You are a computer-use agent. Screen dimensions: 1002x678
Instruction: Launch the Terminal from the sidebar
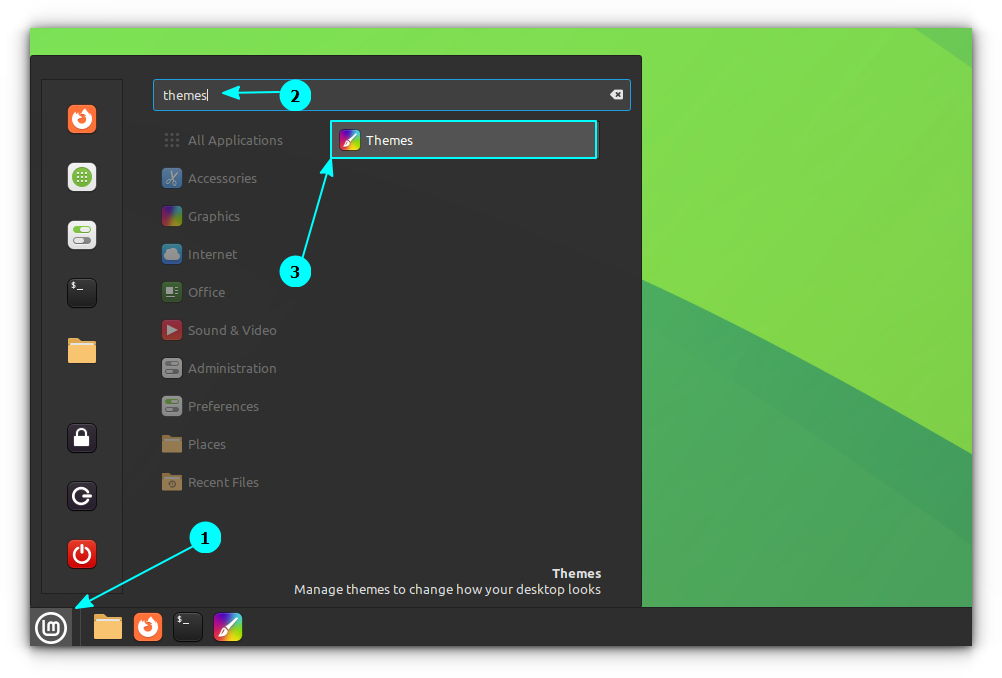pyautogui.click(x=81, y=293)
